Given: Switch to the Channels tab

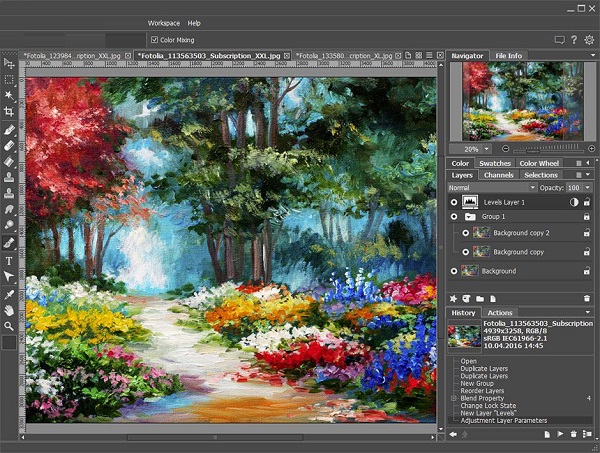Looking at the screenshot, I should 498,175.
